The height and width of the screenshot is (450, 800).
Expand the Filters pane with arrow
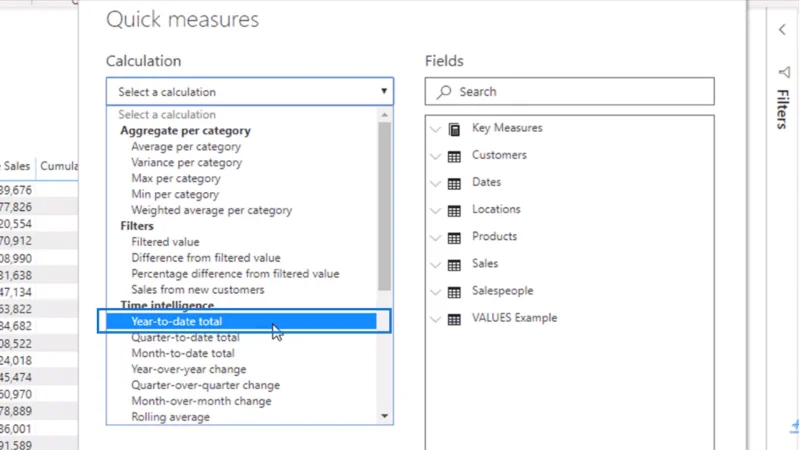point(782,30)
